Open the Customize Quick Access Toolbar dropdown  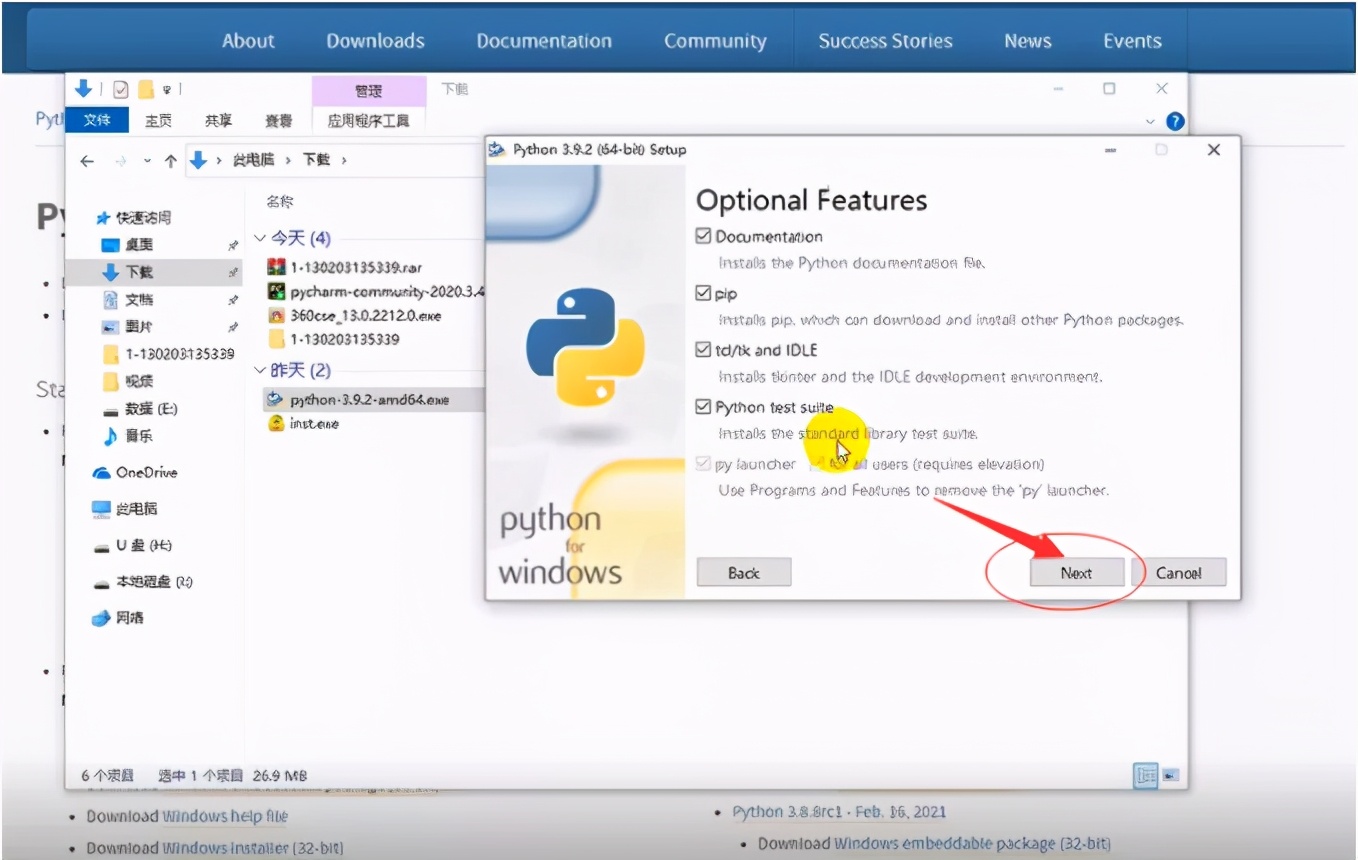pyautogui.click(x=167, y=89)
